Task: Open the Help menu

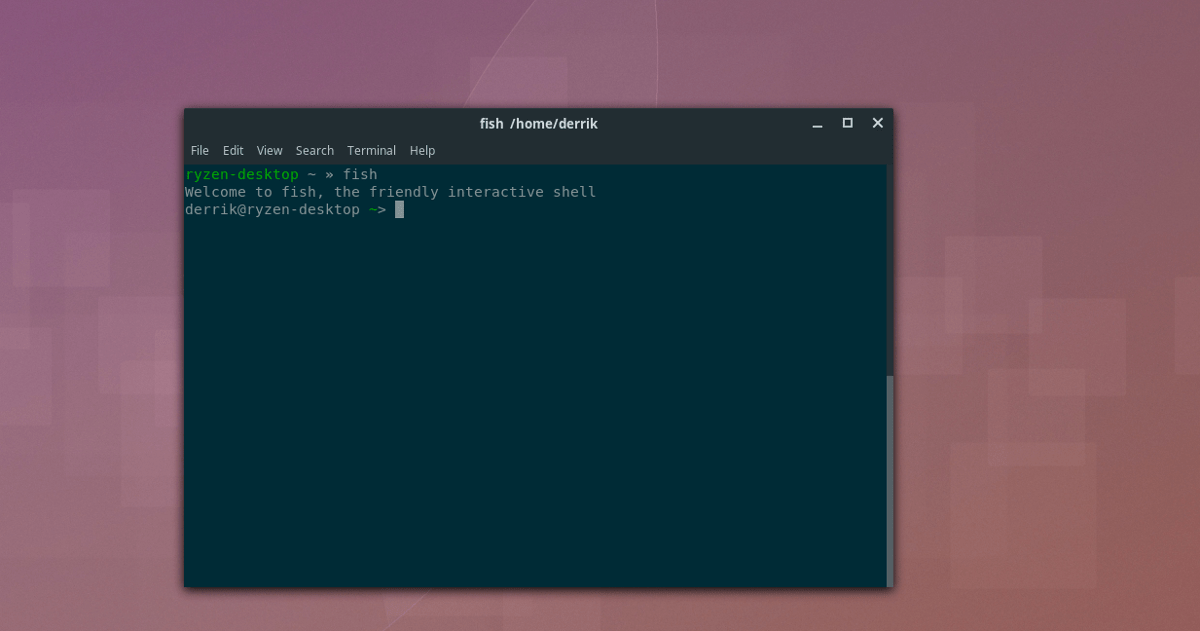Action: (422, 150)
